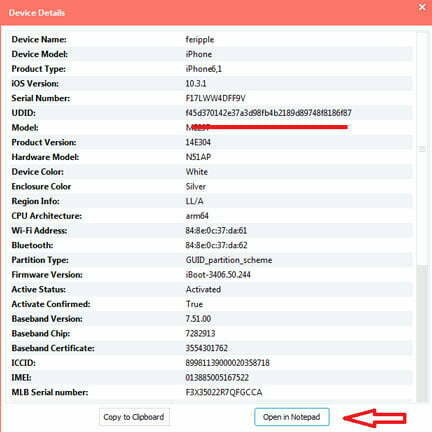Select the Baseband Version value 7.51.00

198,319
